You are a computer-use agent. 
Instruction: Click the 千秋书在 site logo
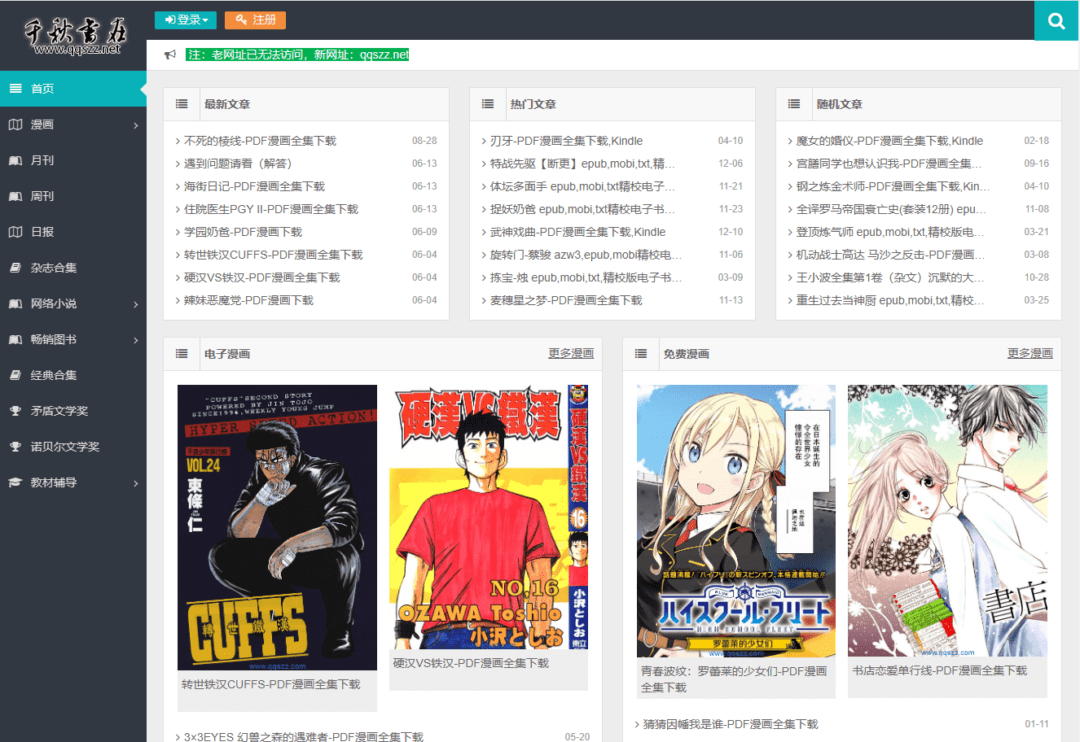click(73, 35)
